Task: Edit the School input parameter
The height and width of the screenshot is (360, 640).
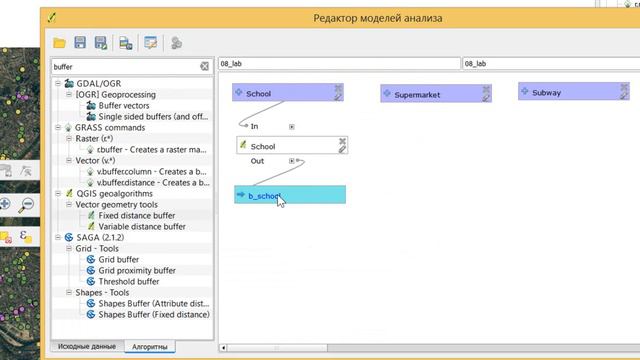Action: (338, 97)
